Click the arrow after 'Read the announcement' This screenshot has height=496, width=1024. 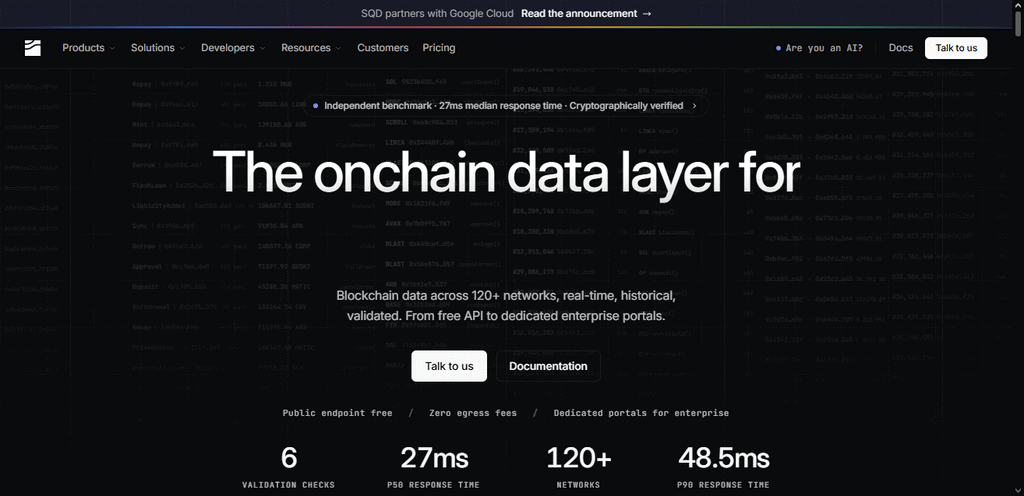(647, 13)
